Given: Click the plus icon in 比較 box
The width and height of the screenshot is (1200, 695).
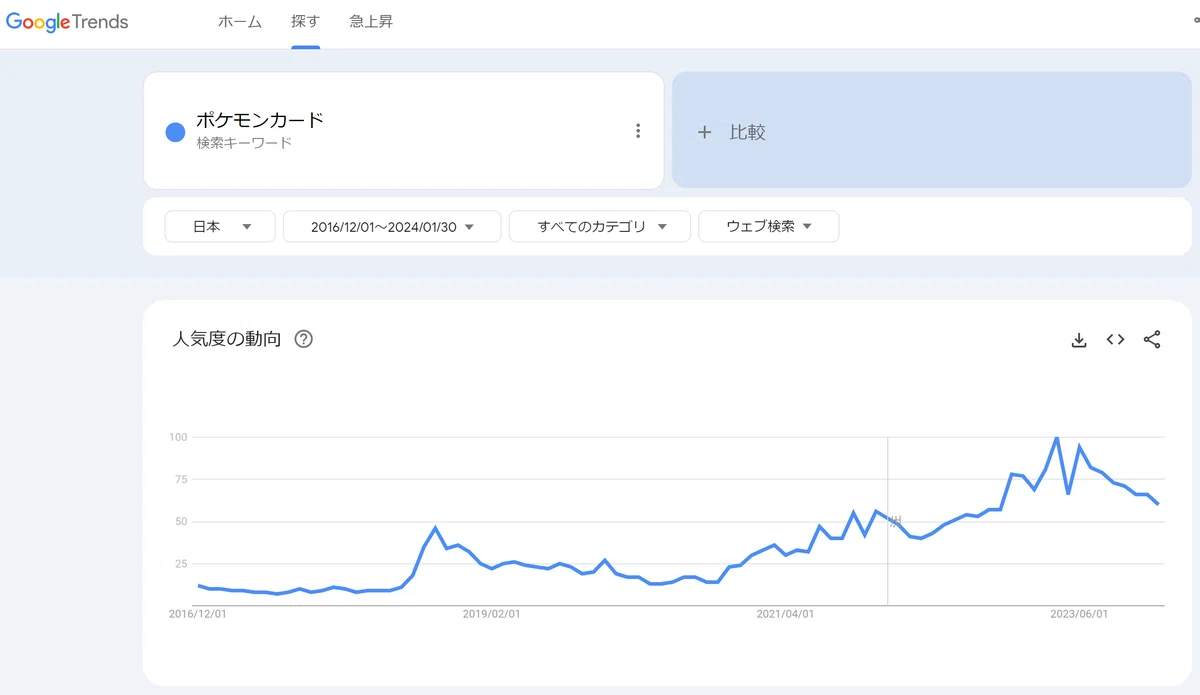Looking at the screenshot, I should coord(704,132).
